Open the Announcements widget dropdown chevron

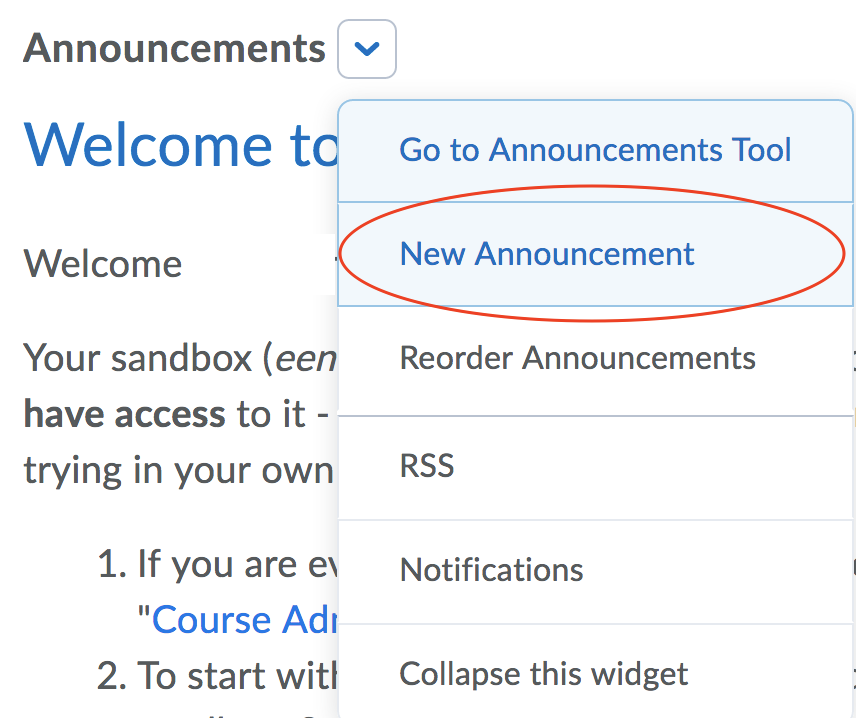367,49
